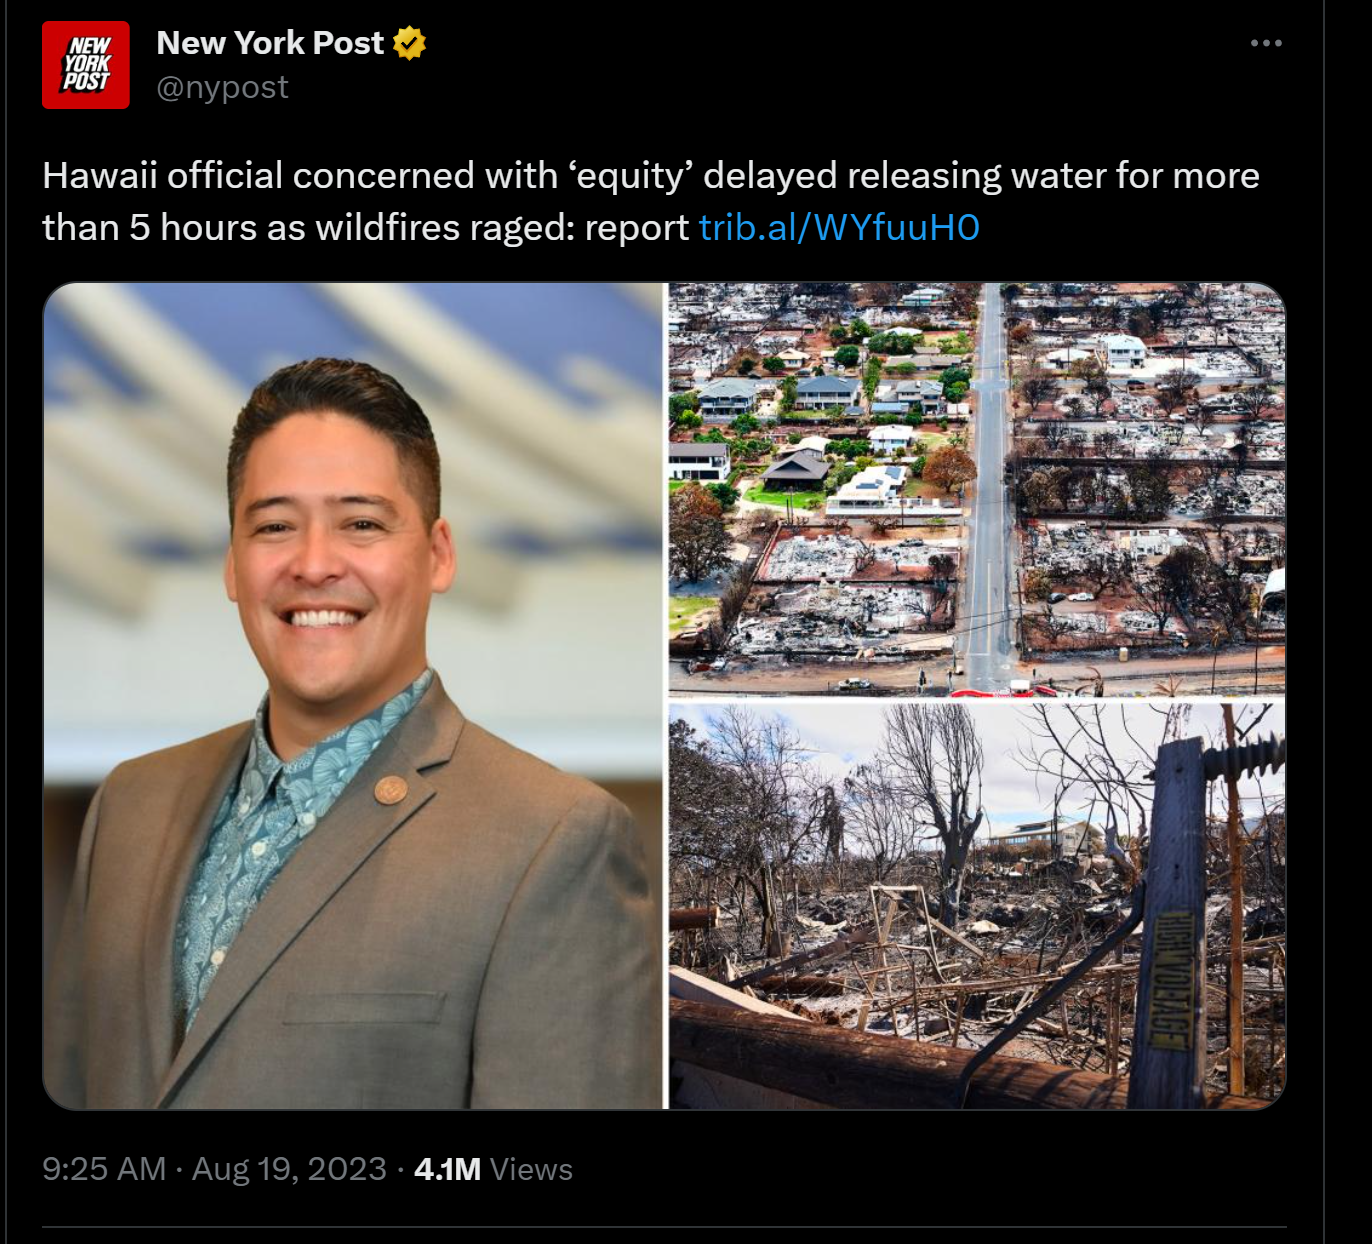The height and width of the screenshot is (1244, 1372).
Task: Open the @nypost handle link
Action: tap(222, 88)
